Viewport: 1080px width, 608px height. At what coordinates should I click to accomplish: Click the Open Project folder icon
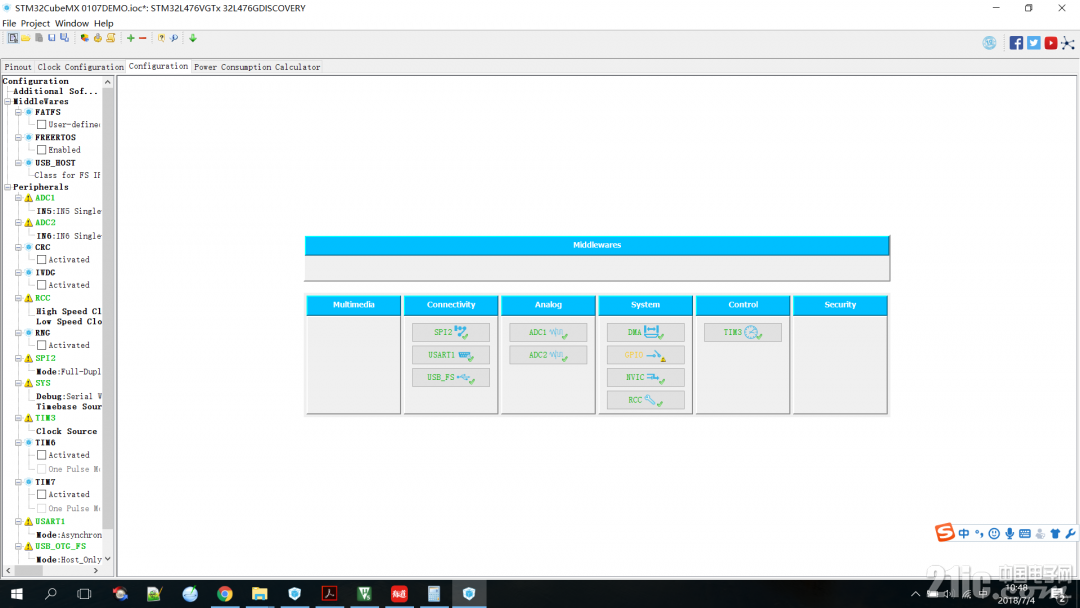(25, 39)
